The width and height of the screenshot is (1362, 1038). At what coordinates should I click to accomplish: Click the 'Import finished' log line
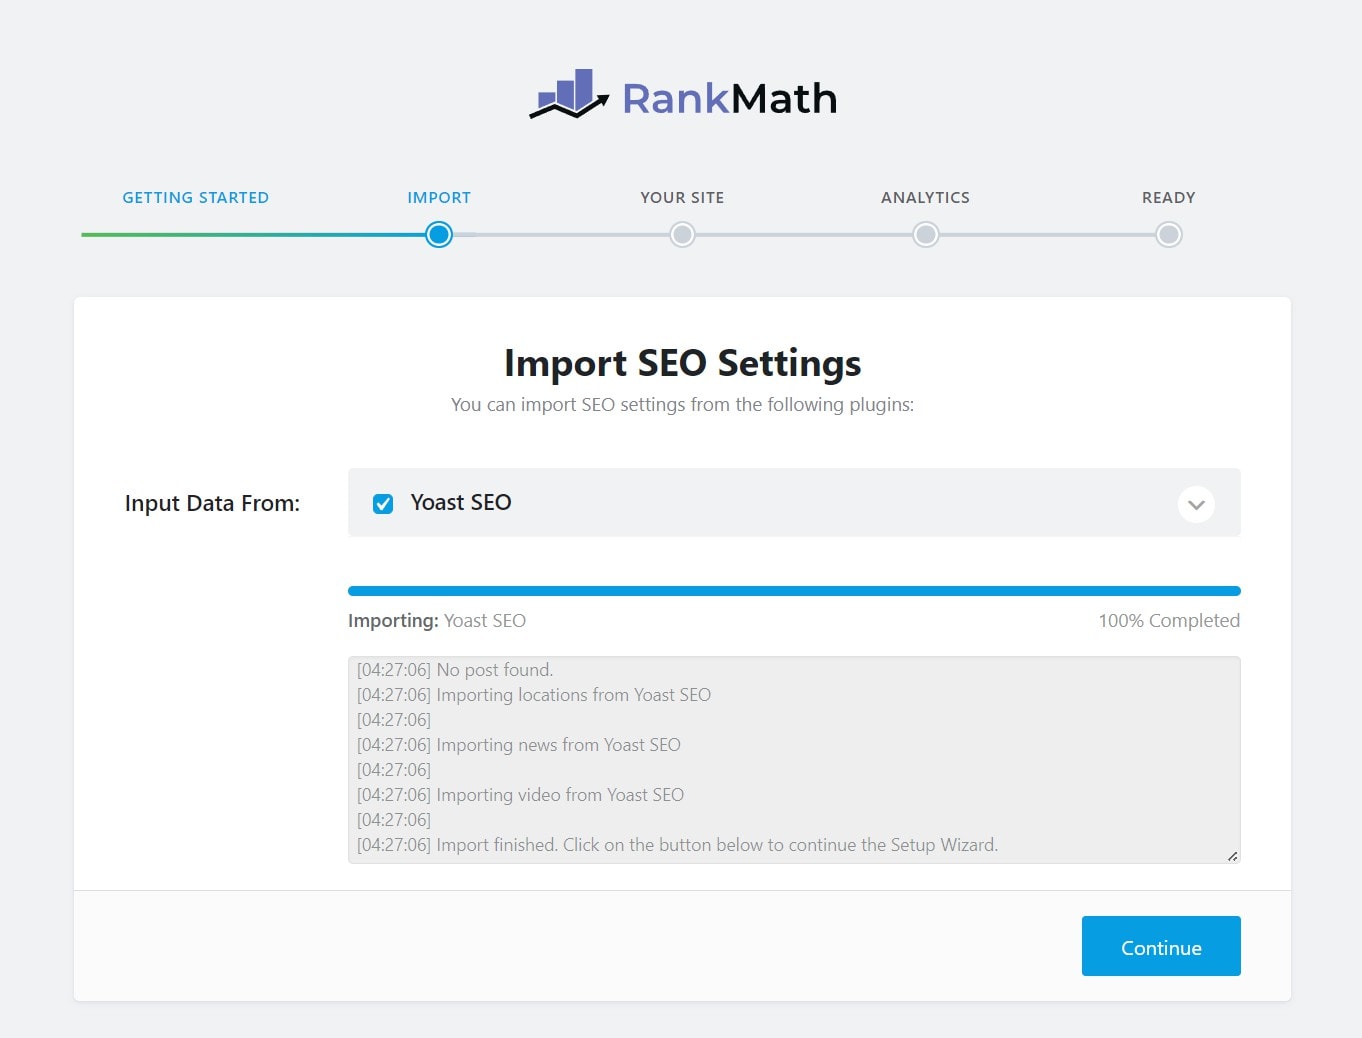[678, 845]
